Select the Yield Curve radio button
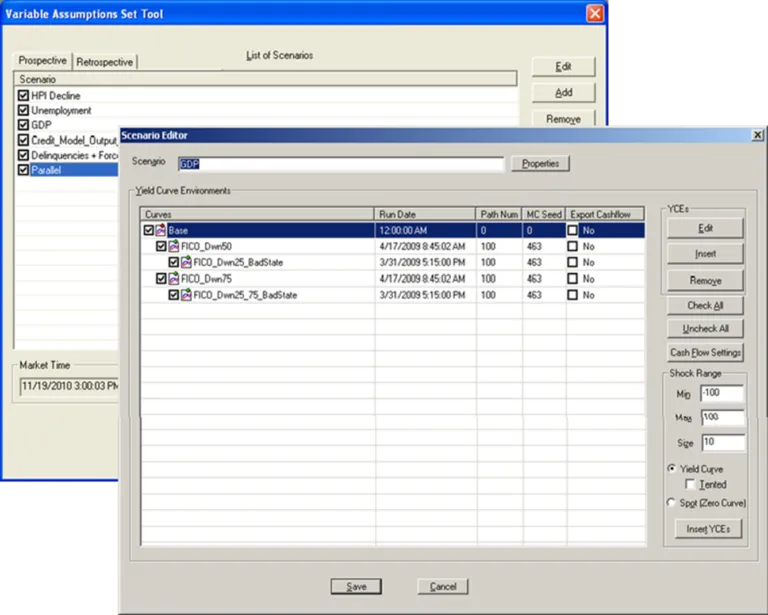The height and width of the screenshot is (615, 768). (672, 468)
